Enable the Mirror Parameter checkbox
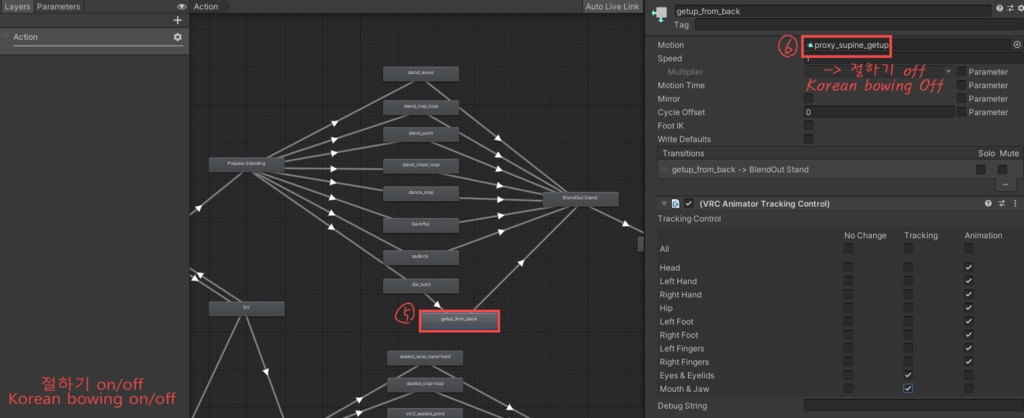 tap(961, 99)
